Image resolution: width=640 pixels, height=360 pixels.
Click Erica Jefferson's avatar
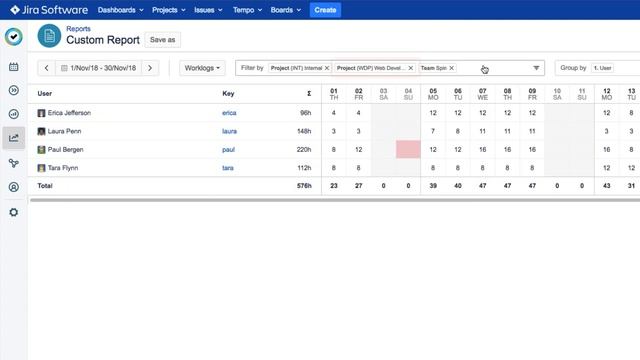(x=41, y=113)
